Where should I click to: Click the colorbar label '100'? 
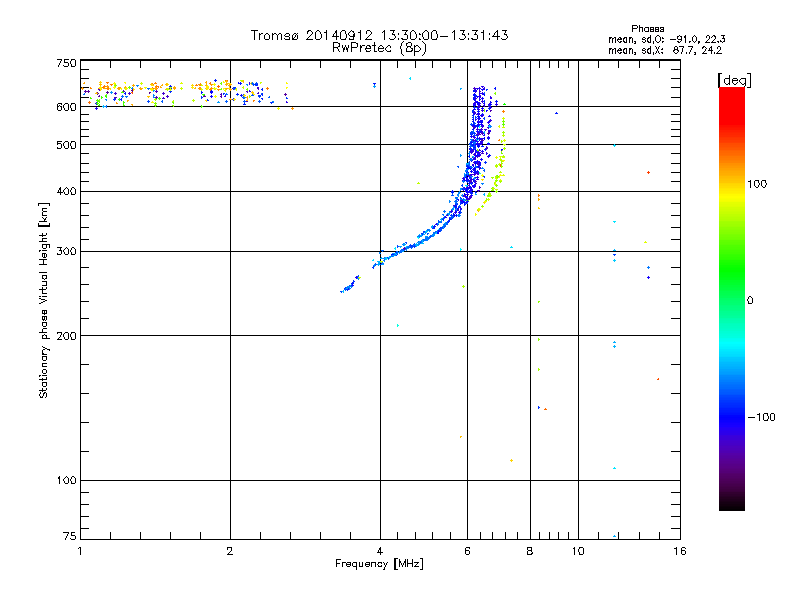[757, 184]
